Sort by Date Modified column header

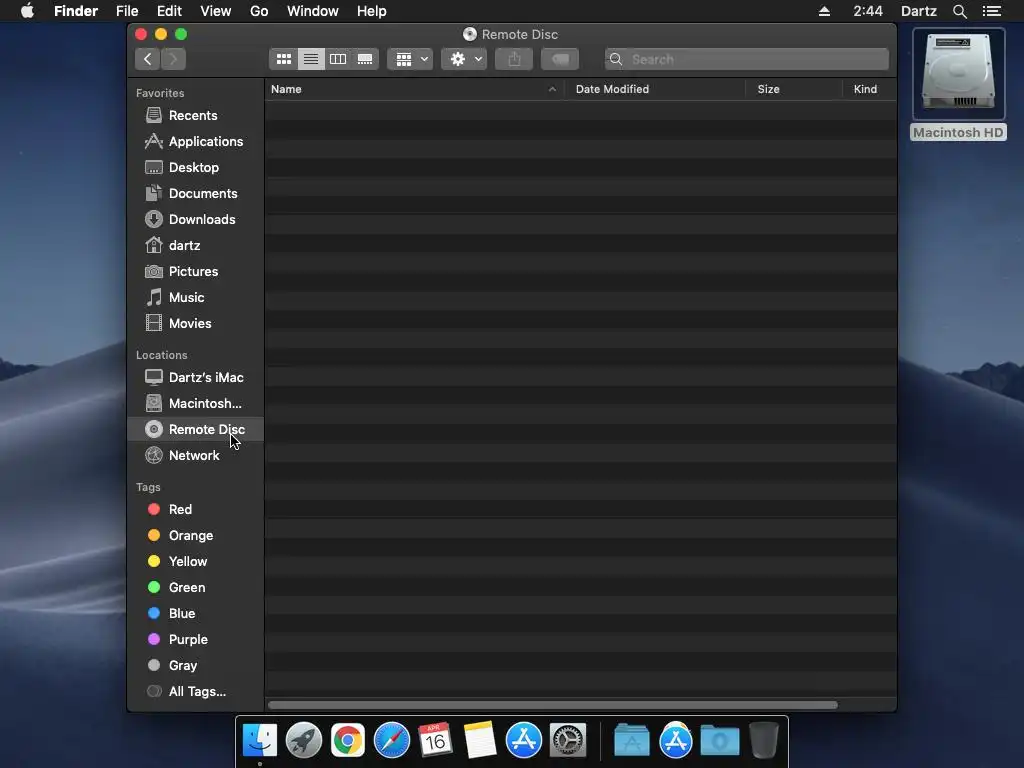[x=655, y=89]
